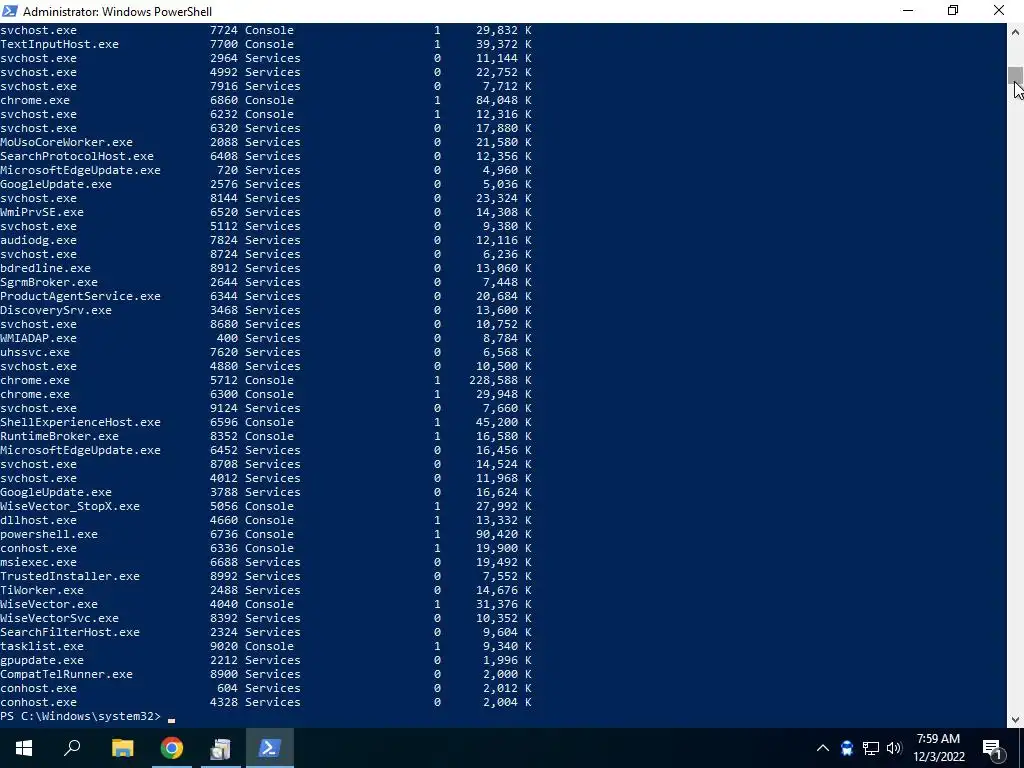The image size is (1024, 768).
Task: Click msiexec.exe process name
Action: point(39,562)
